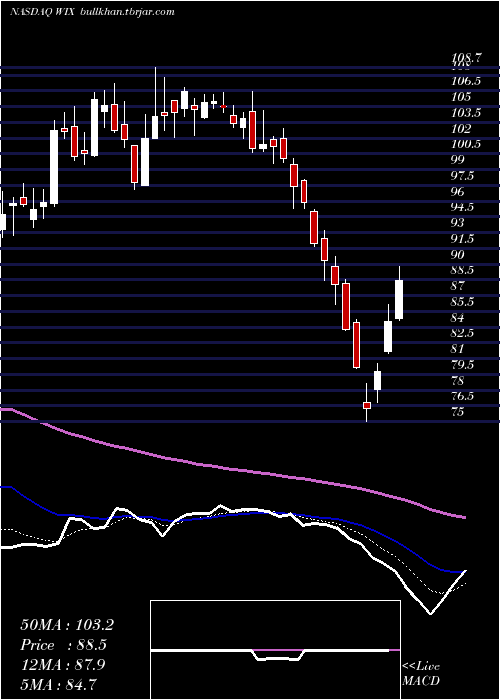Click the 85.5 price axis label

coord(464,302)
